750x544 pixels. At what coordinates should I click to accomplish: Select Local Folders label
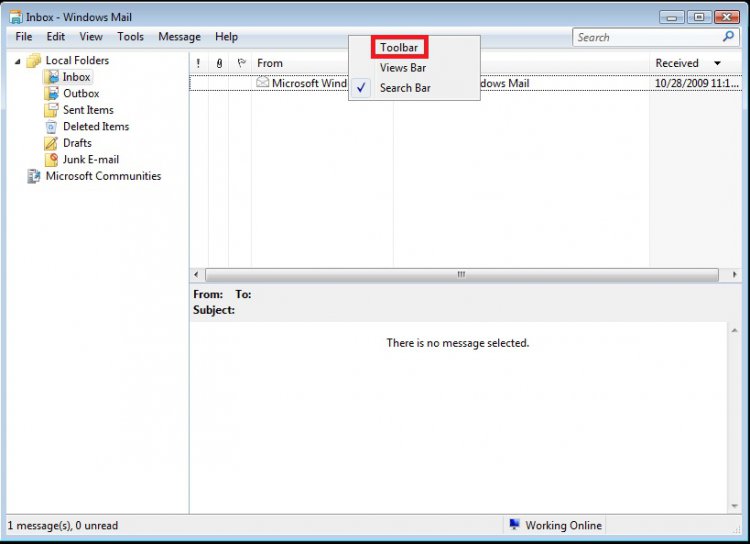[77, 61]
